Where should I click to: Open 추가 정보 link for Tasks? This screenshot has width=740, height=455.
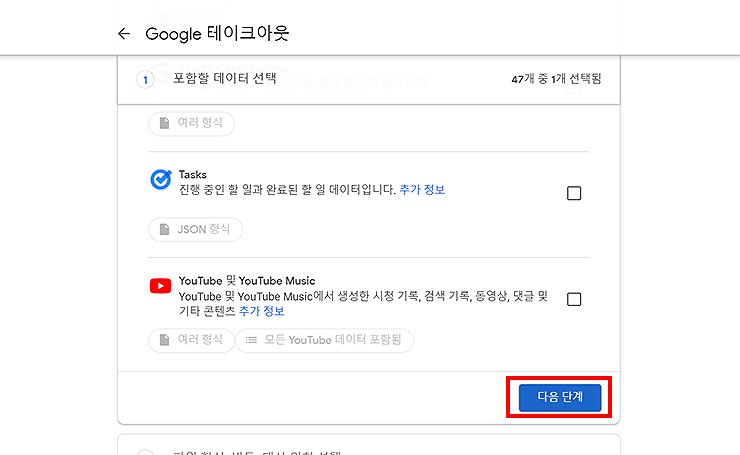coord(422,190)
